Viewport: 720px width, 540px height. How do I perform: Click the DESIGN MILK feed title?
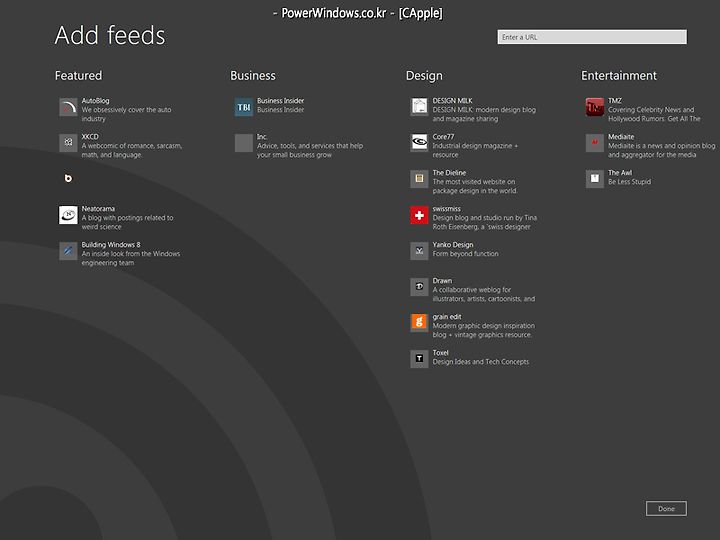452,101
